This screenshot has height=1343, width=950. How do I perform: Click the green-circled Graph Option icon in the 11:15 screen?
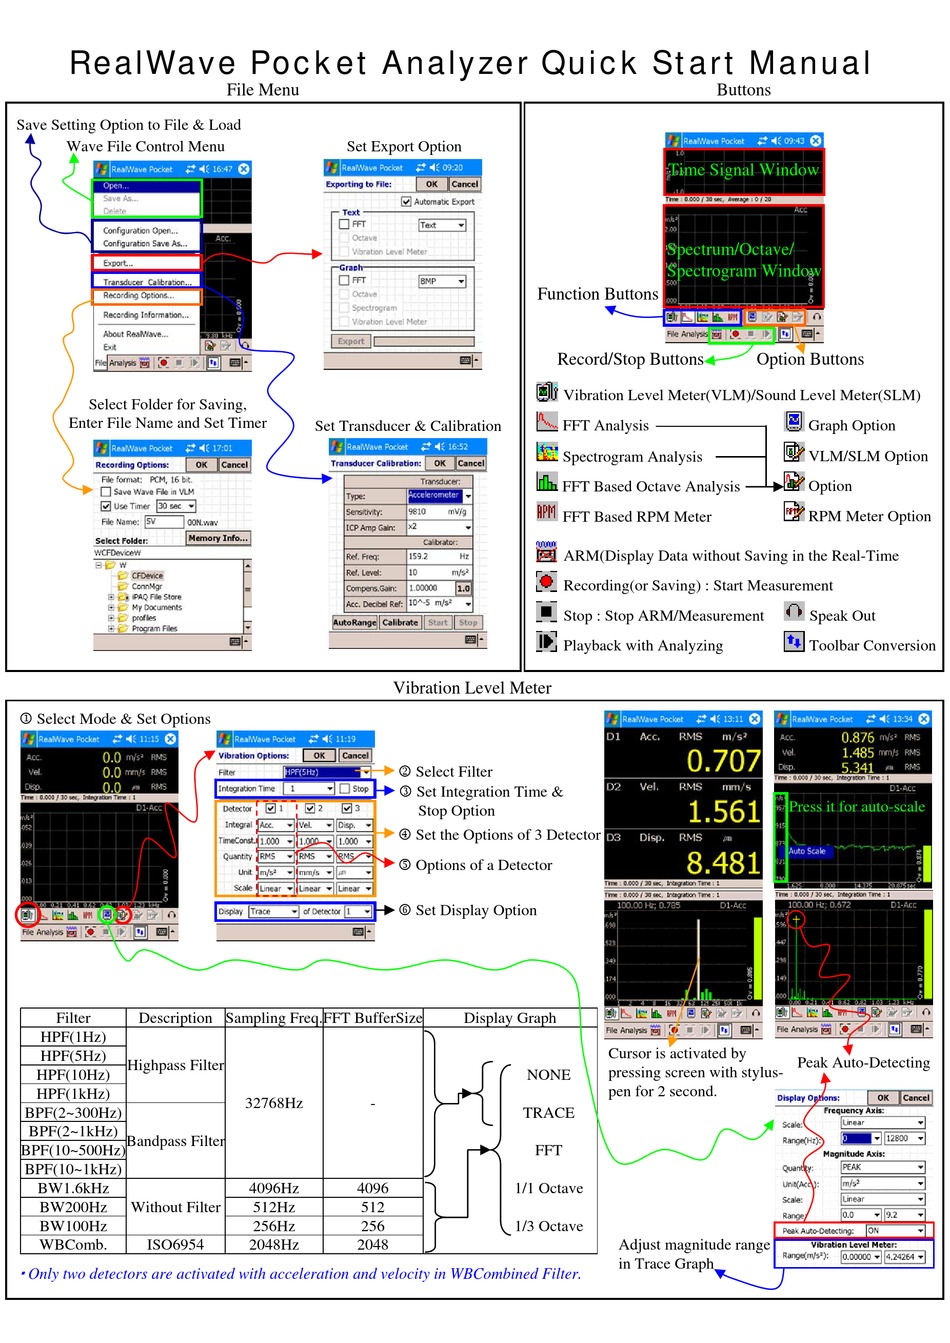[107, 914]
